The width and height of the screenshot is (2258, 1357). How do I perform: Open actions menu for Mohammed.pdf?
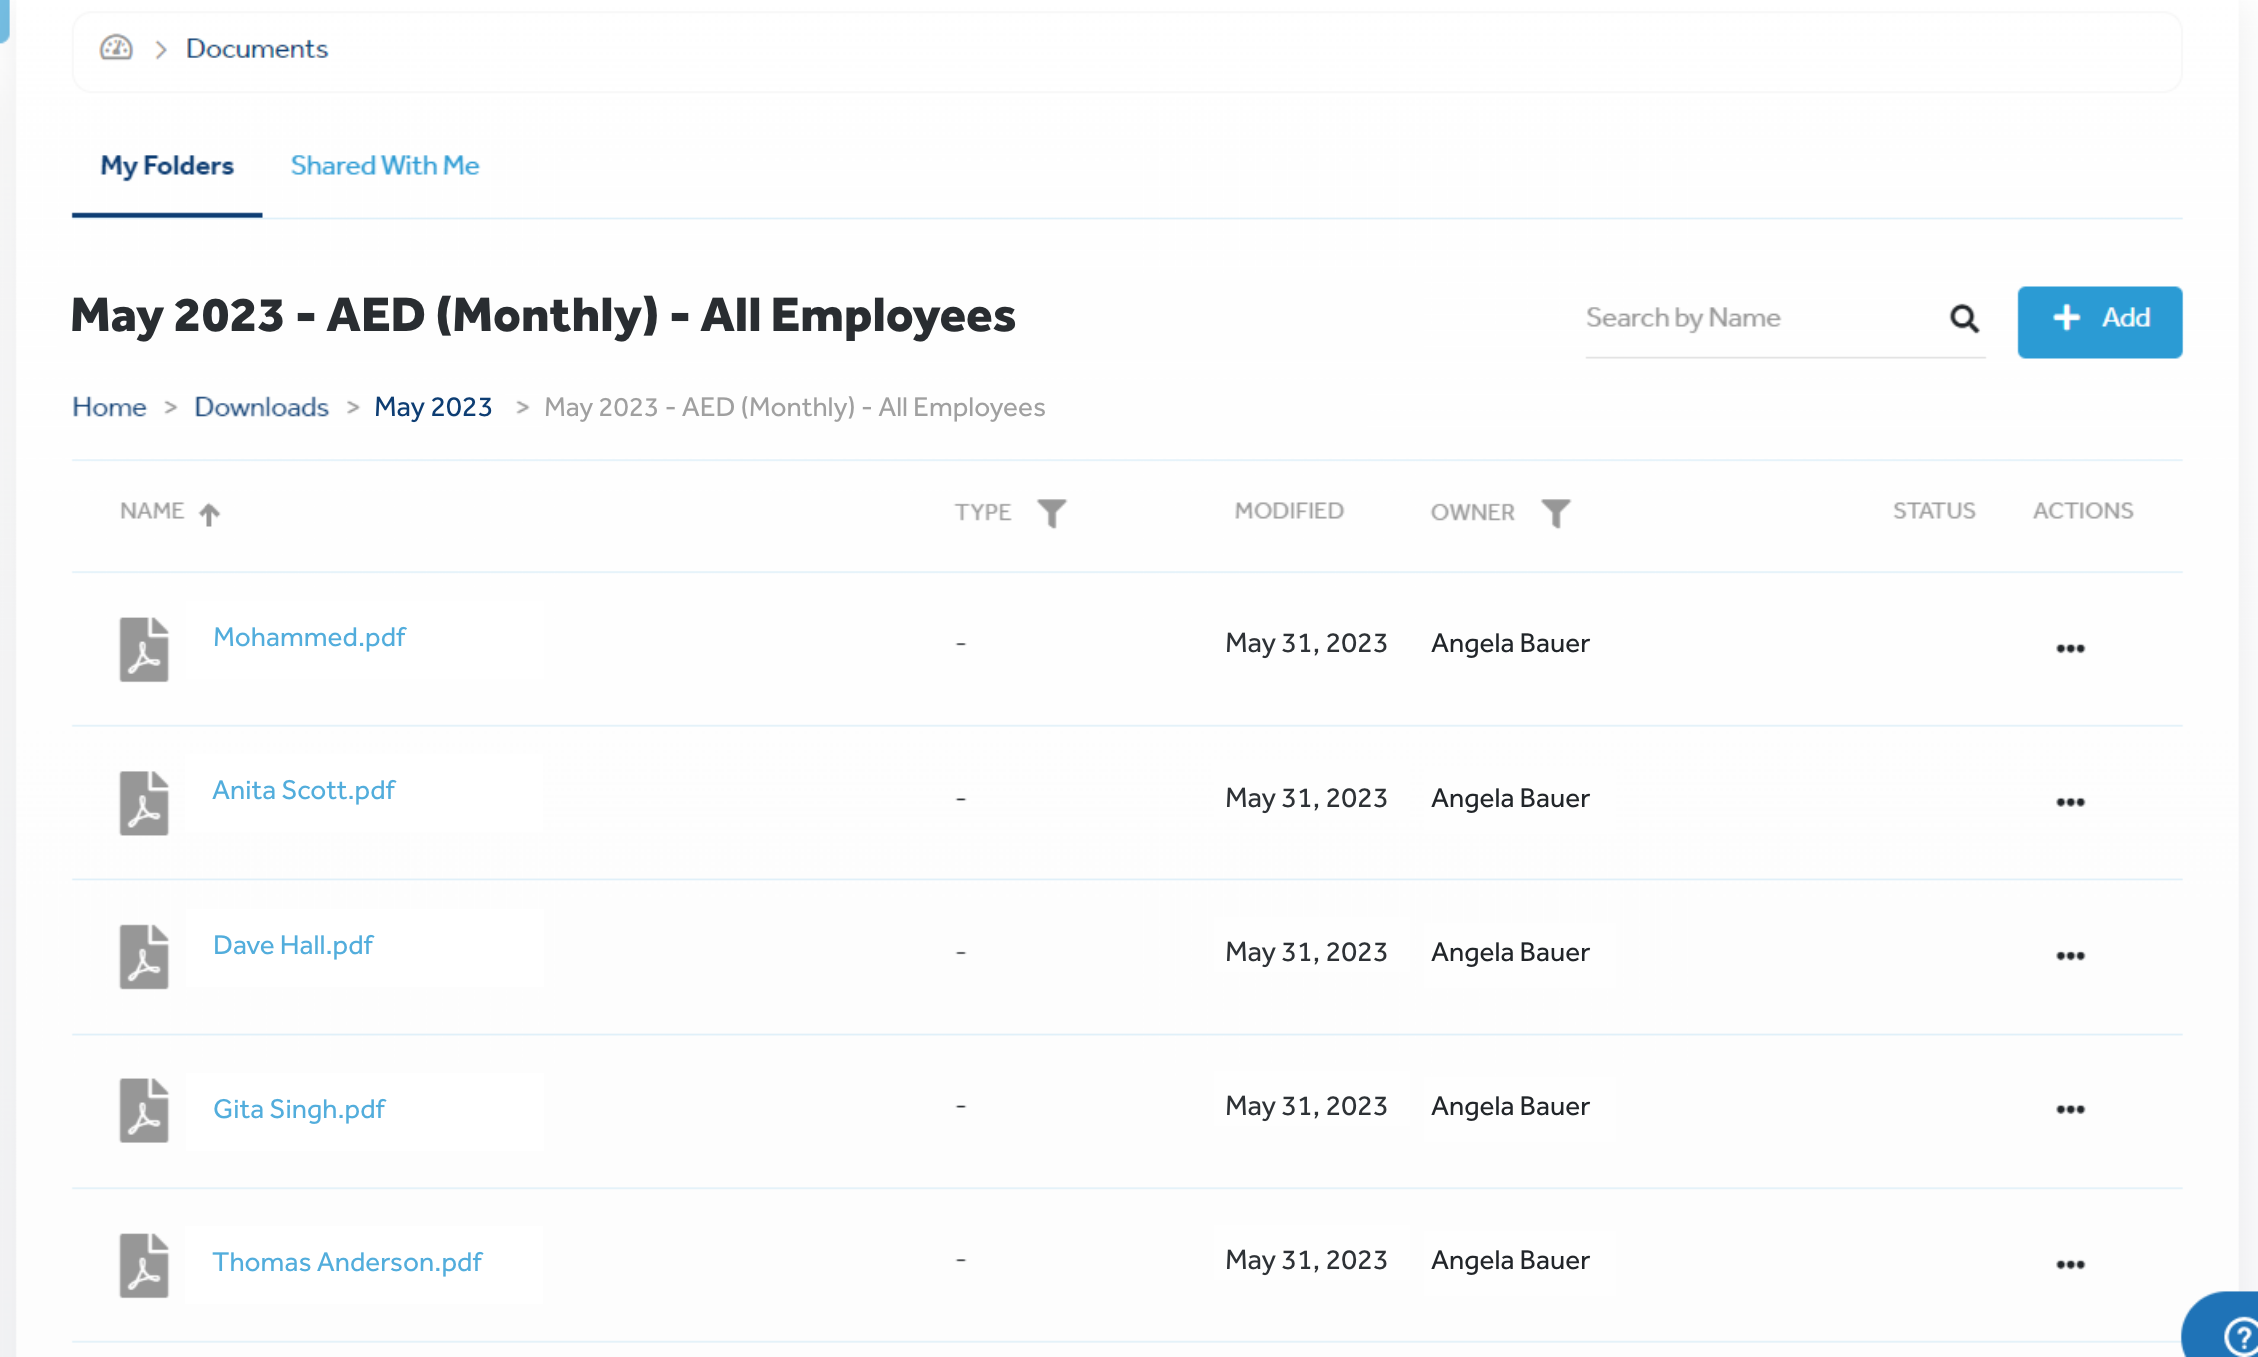click(x=2070, y=648)
